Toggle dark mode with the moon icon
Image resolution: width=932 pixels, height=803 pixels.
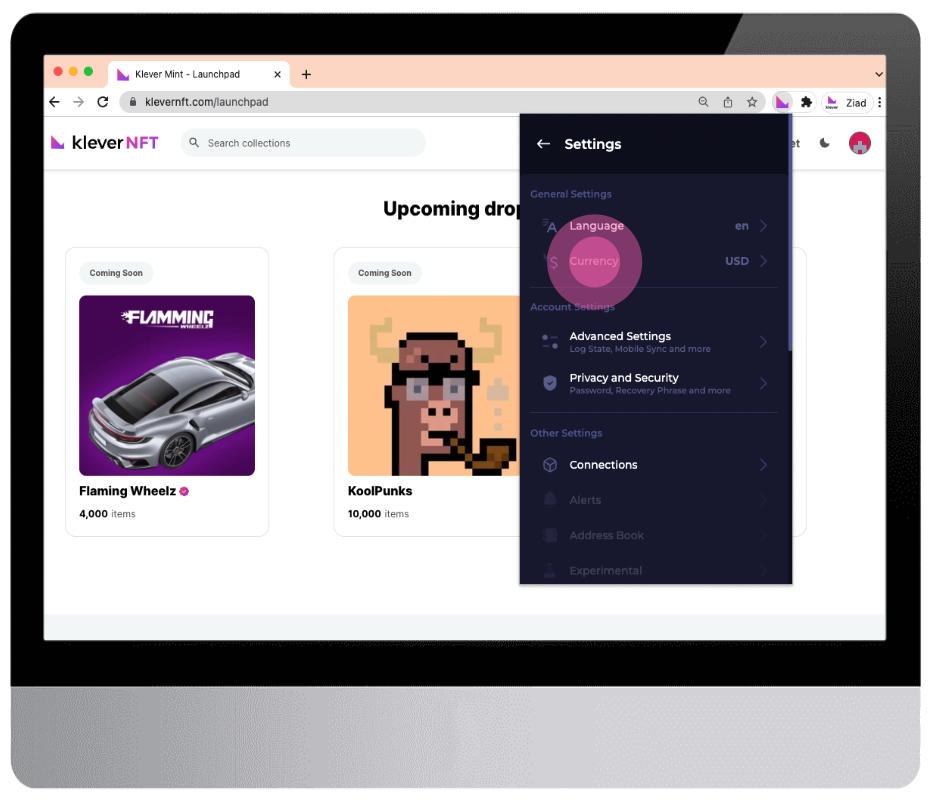click(x=824, y=143)
